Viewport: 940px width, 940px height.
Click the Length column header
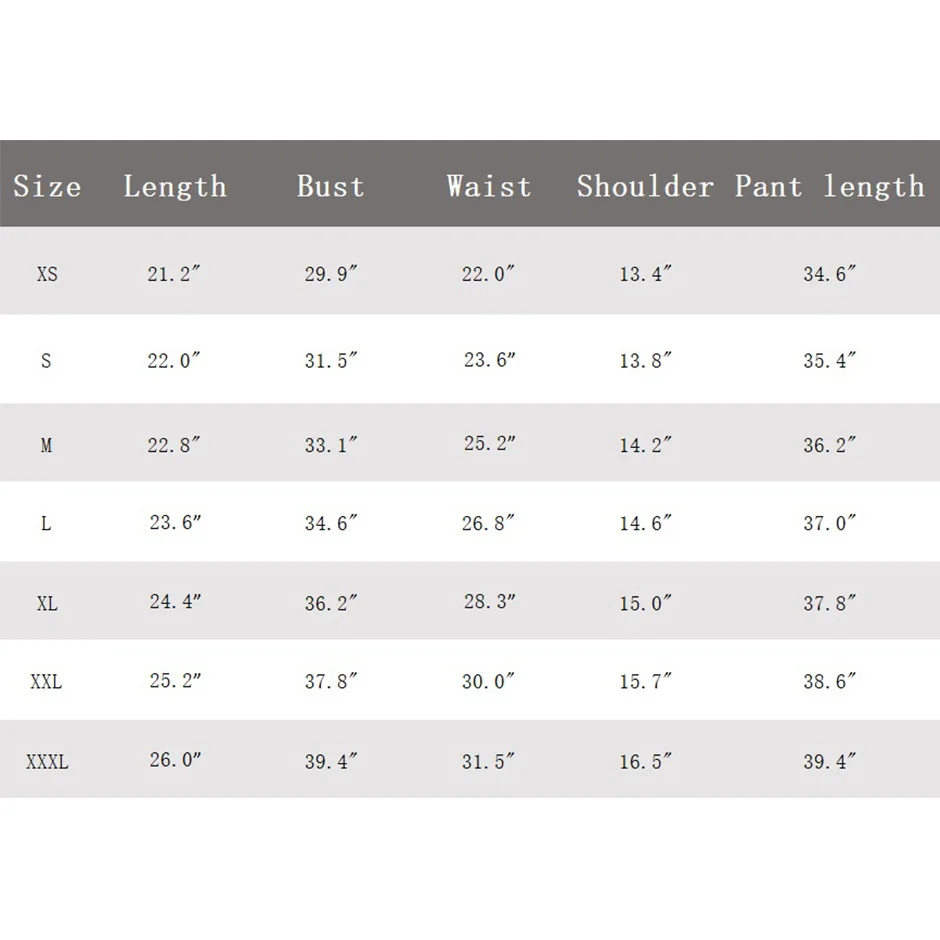tap(175, 186)
